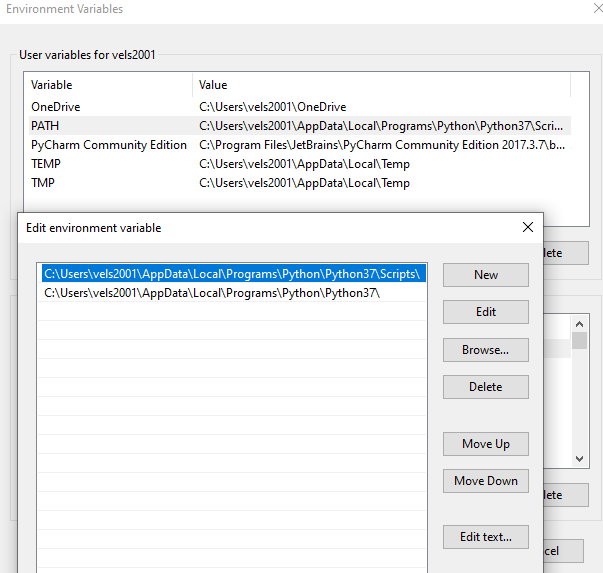Select PyCharm Community Edition variable row
603x573 pixels.
(108, 145)
